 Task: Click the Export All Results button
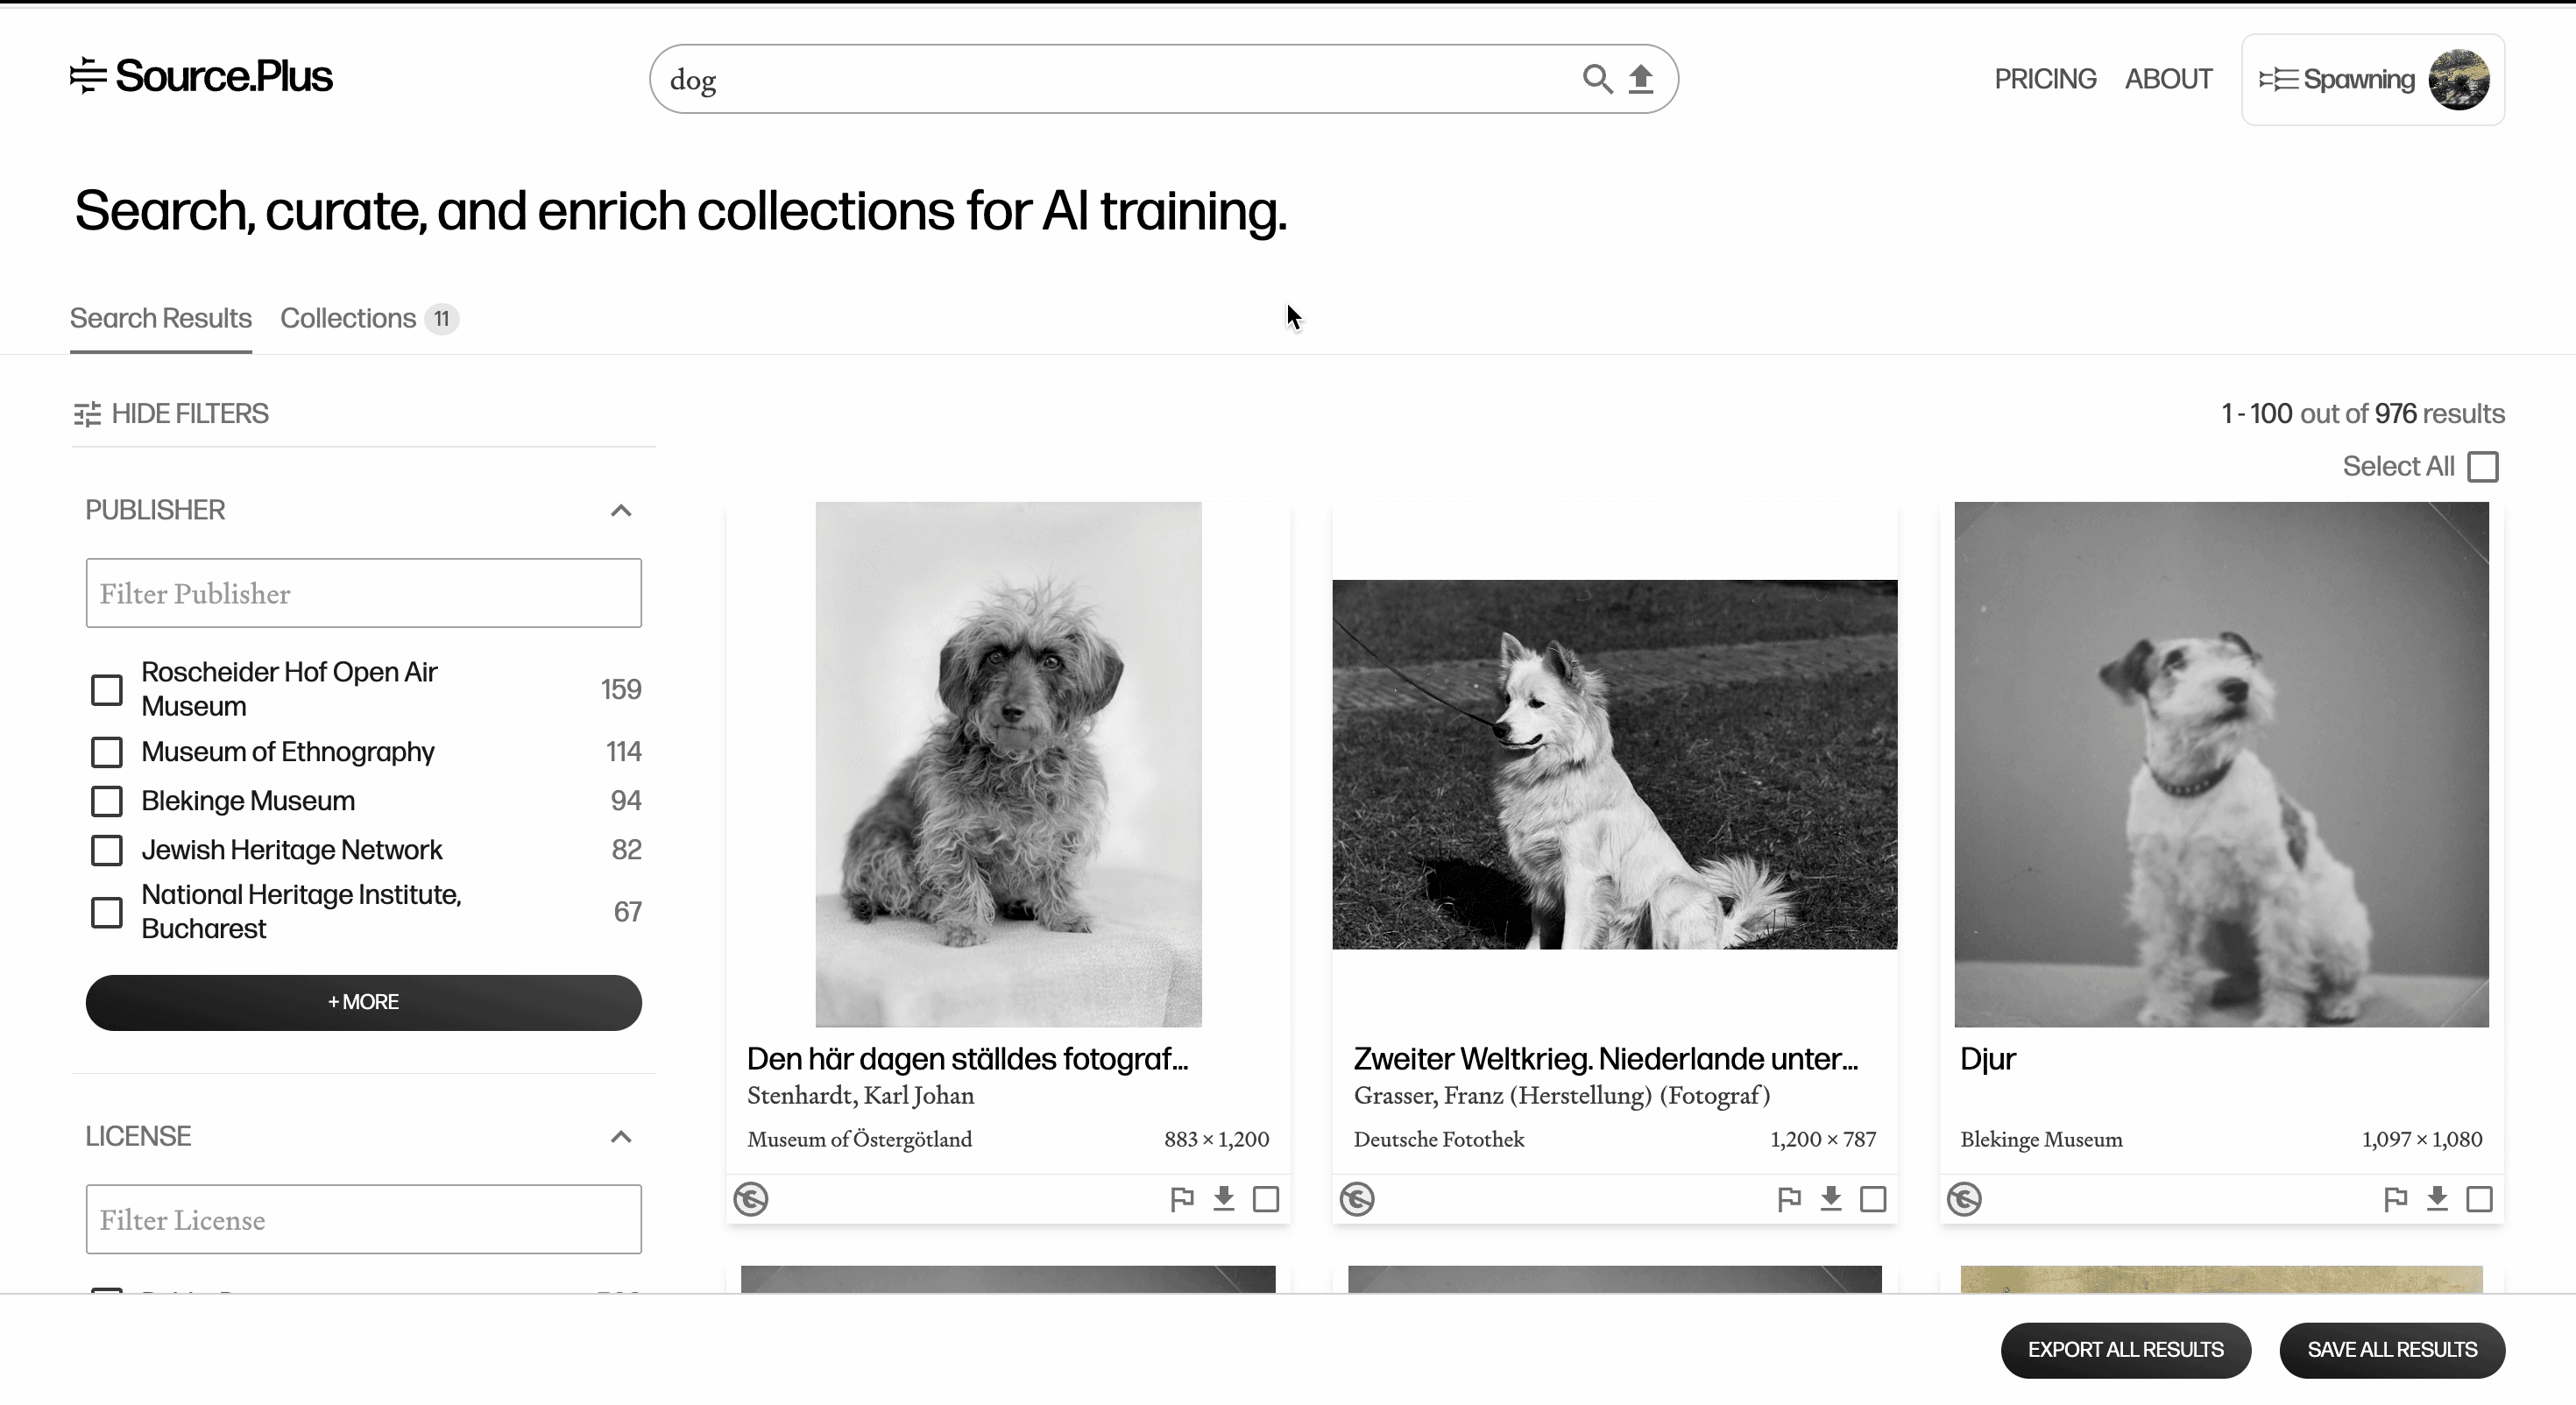tap(2126, 1349)
